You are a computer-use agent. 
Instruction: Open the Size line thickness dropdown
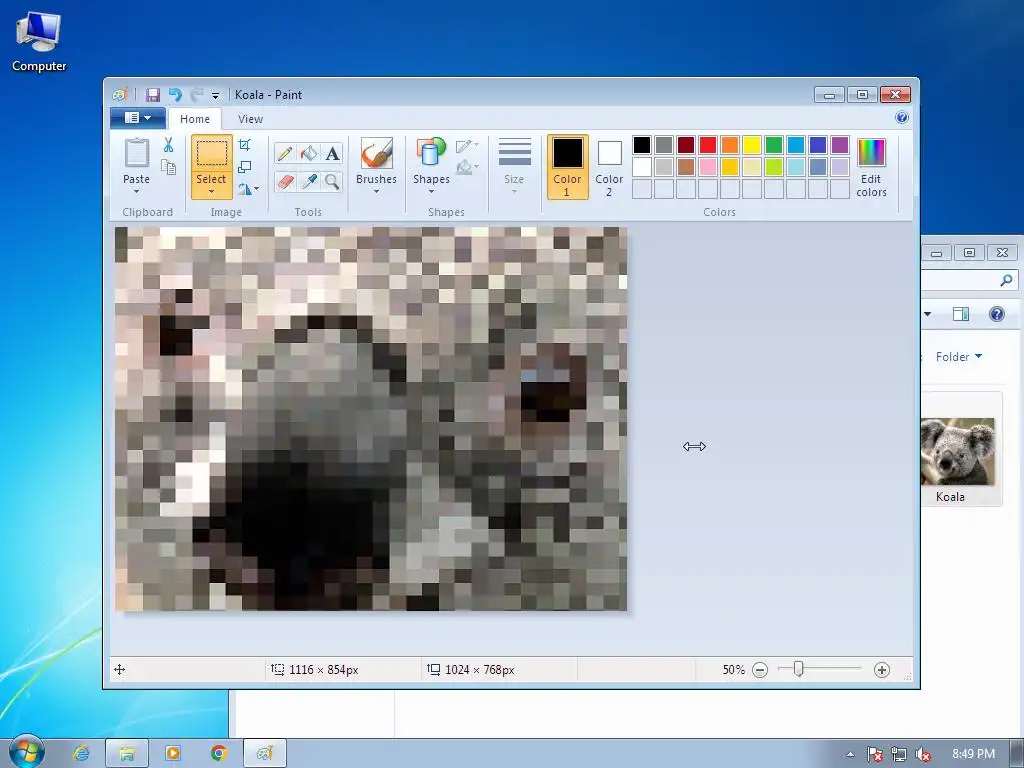click(x=514, y=166)
